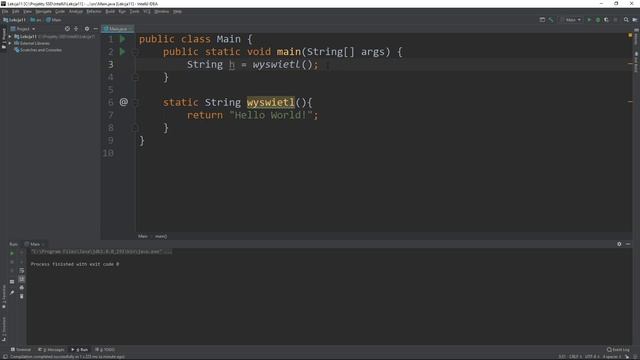Restore layout icon in Run panel
The width and height of the screenshot is (640, 360).
pyautogui.click(x=12, y=282)
